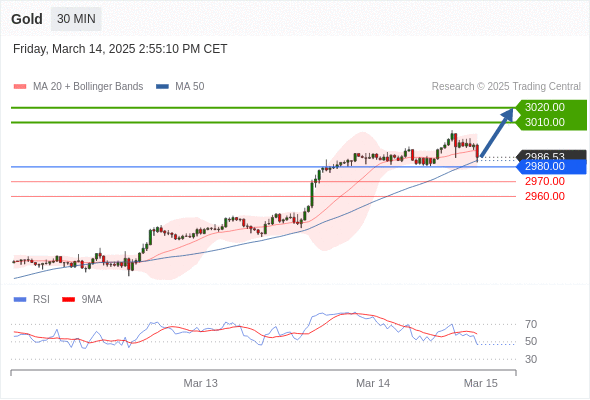Select the MA 50 legend label
Image resolution: width=590 pixels, height=400 pixels.
coord(190,87)
